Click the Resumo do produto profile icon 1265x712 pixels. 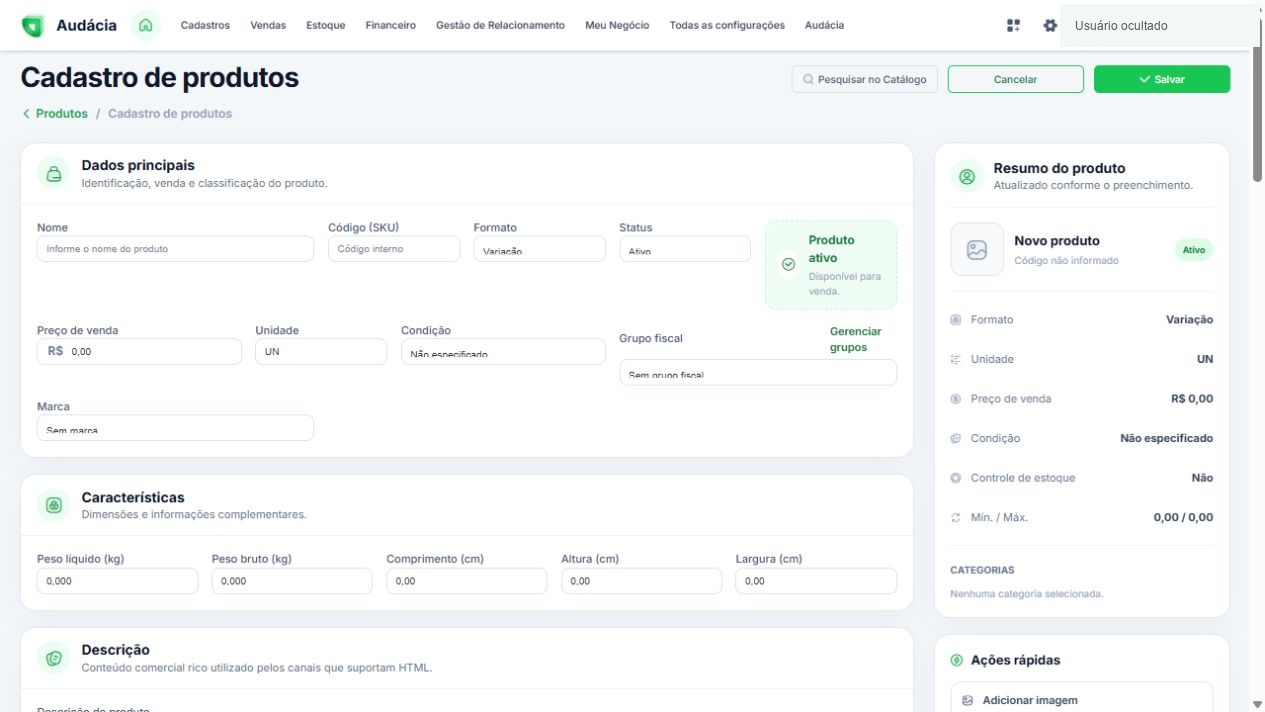967,176
